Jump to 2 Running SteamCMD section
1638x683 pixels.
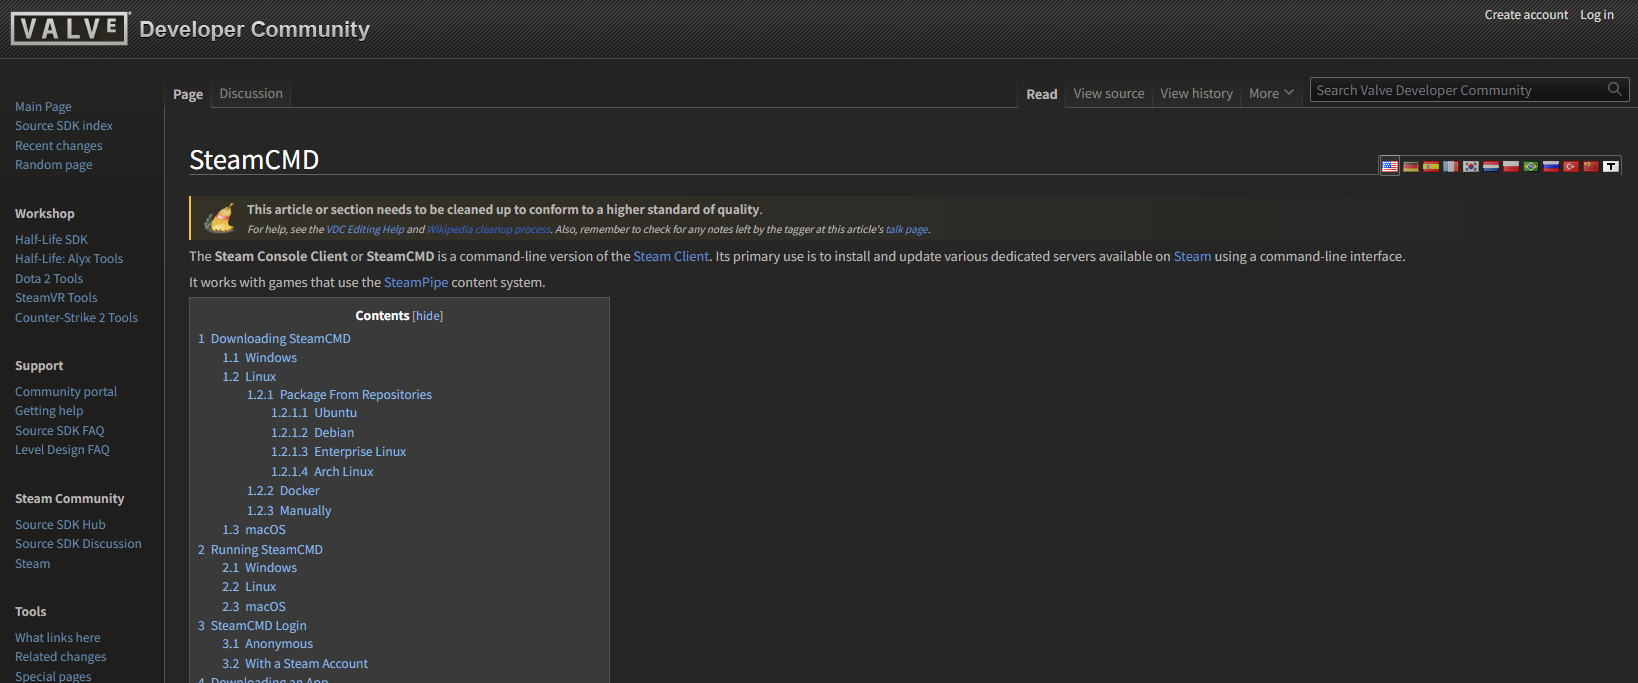tap(260, 550)
